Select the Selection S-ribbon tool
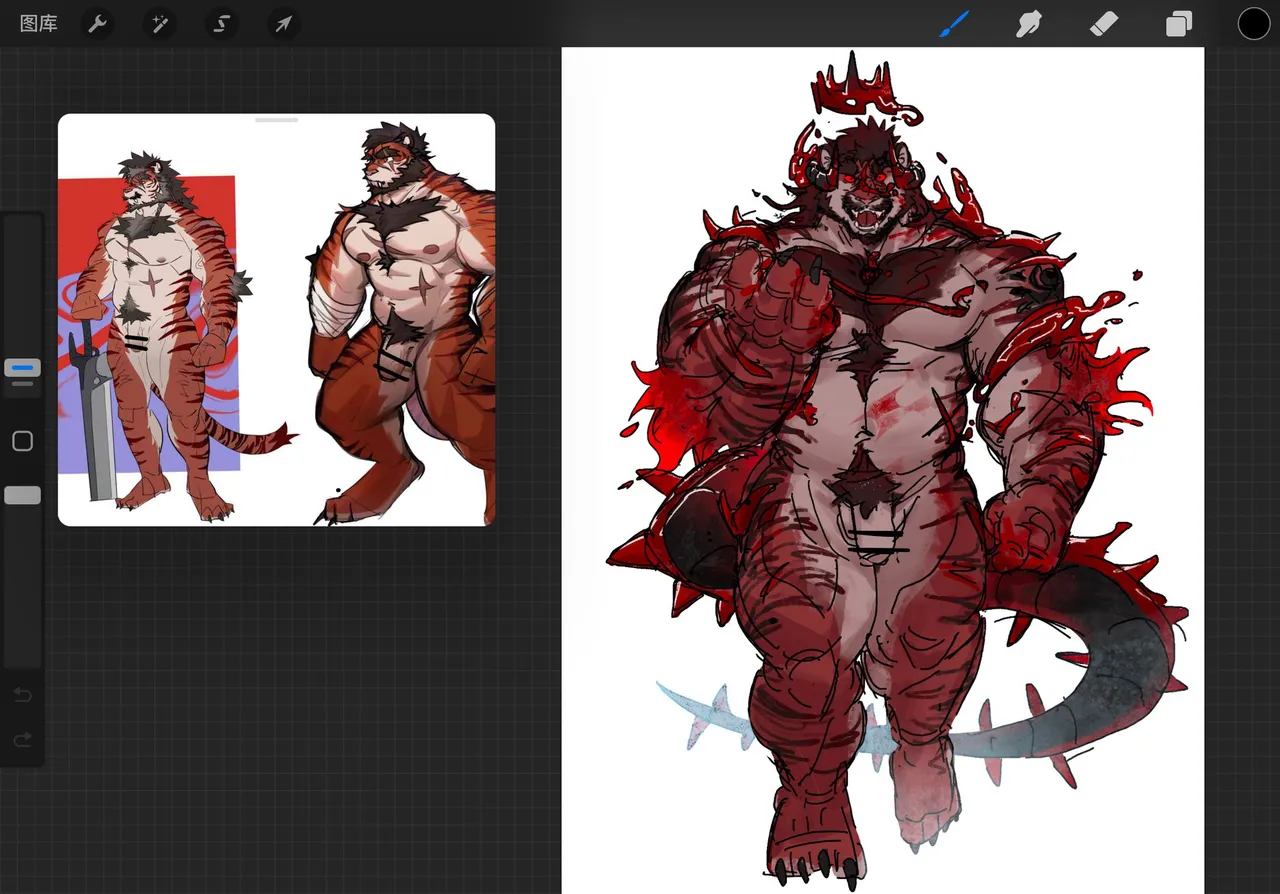This screenshot has width=1280, height=894. click(x=222, y=24)
